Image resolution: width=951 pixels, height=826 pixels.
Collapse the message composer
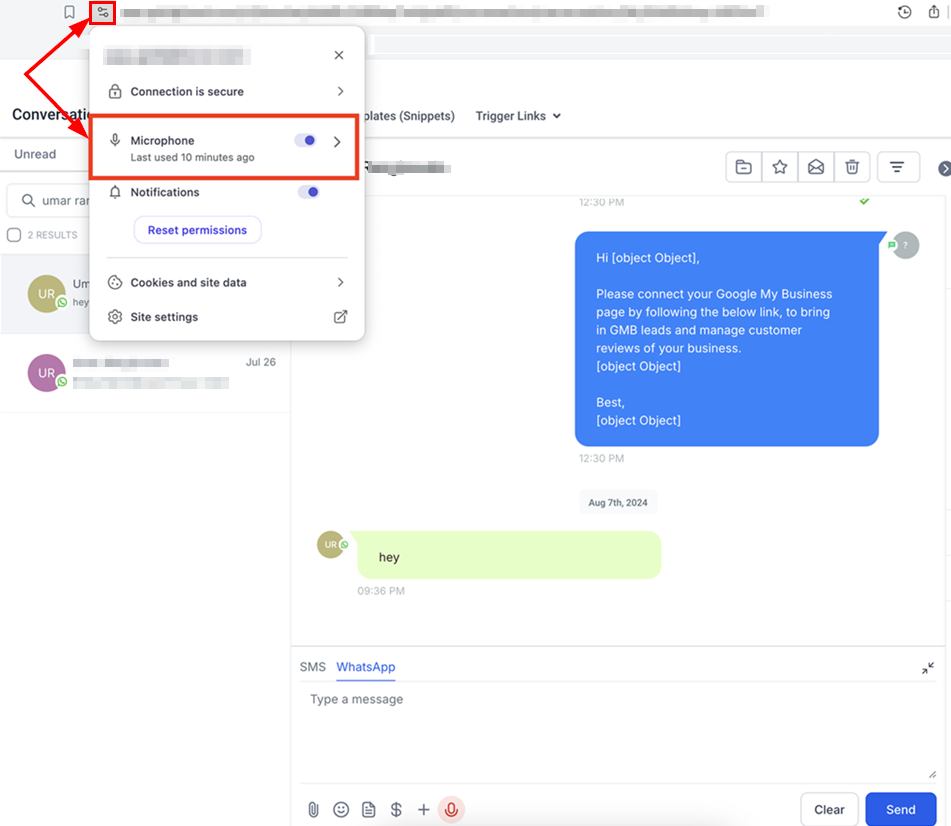point(928,668)
